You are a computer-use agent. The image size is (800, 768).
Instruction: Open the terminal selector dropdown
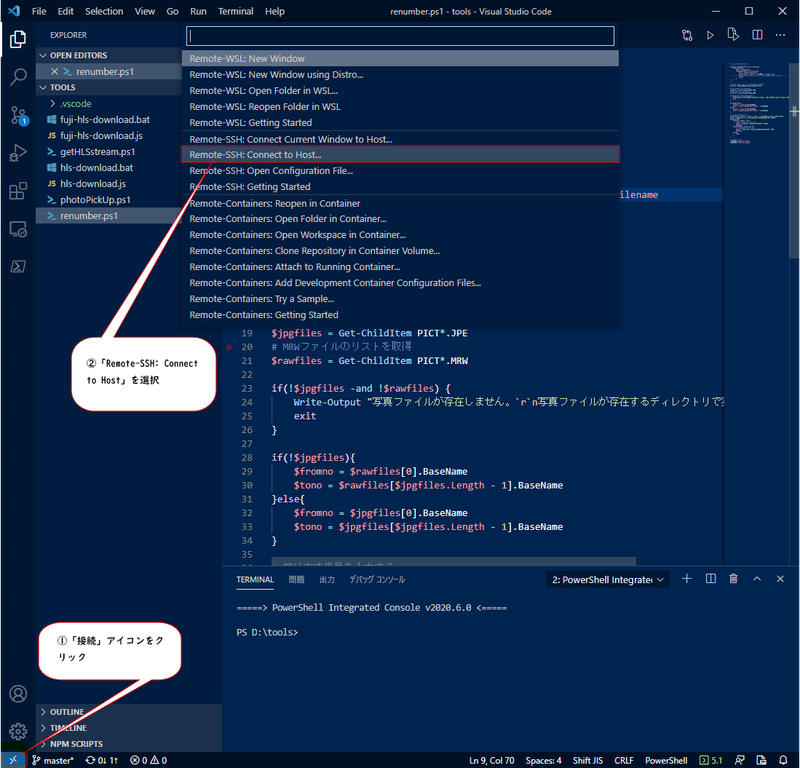(x=608, y=580)
